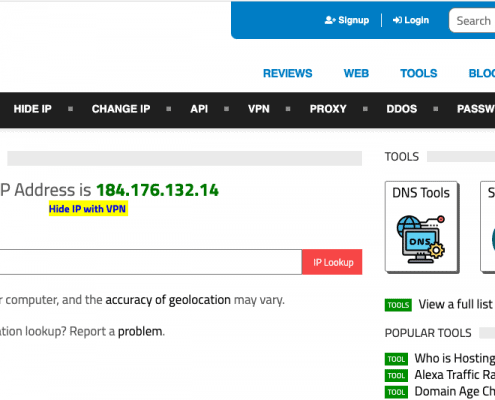Screen dimensions: 495x400
Task: Open the Domain Age Checker tool link
Action: (455, 391)
